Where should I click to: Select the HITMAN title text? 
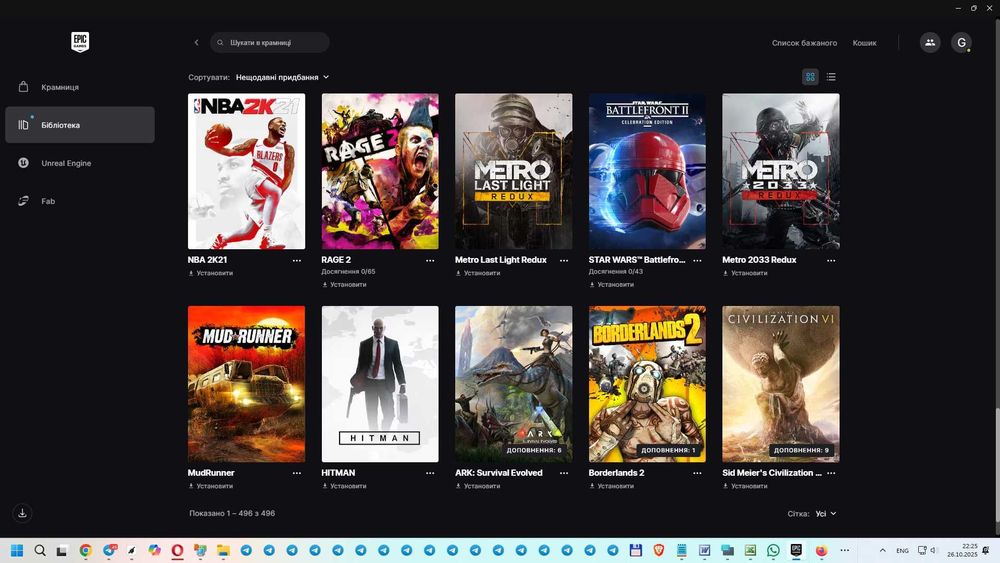(338, 473)
